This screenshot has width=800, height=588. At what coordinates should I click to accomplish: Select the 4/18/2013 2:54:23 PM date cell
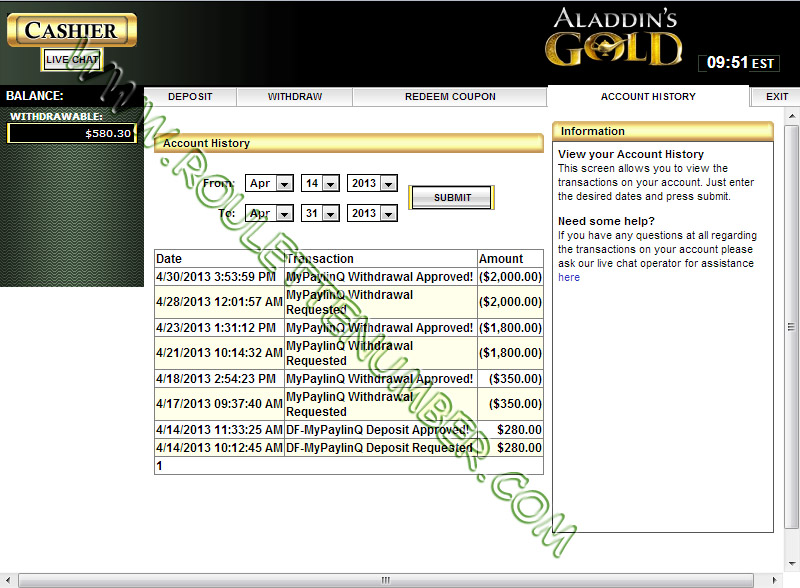coord(219,379)
